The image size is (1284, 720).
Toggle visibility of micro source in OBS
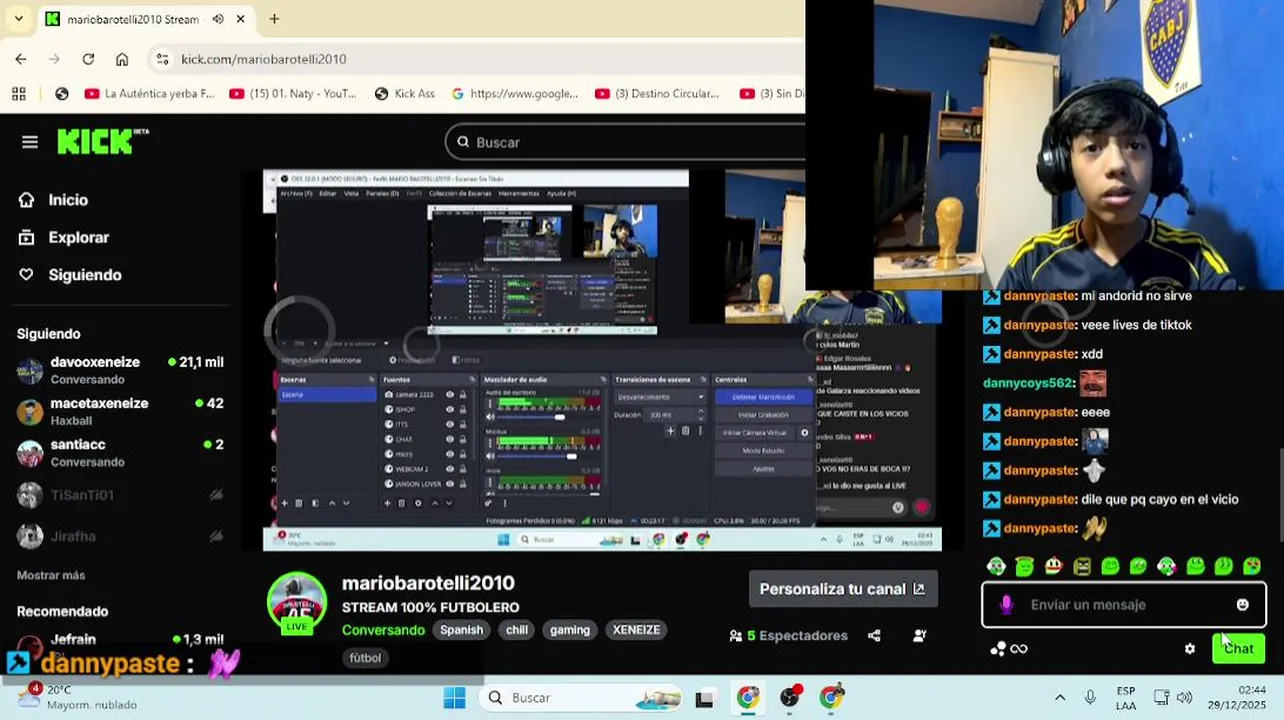(x=450, y=454)
